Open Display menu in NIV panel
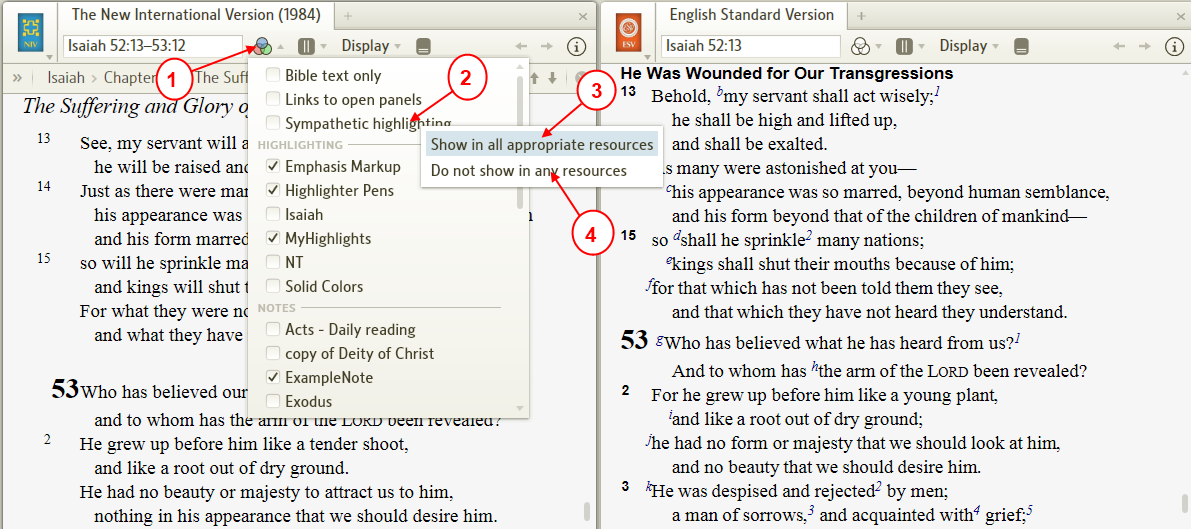 [371, 46]
